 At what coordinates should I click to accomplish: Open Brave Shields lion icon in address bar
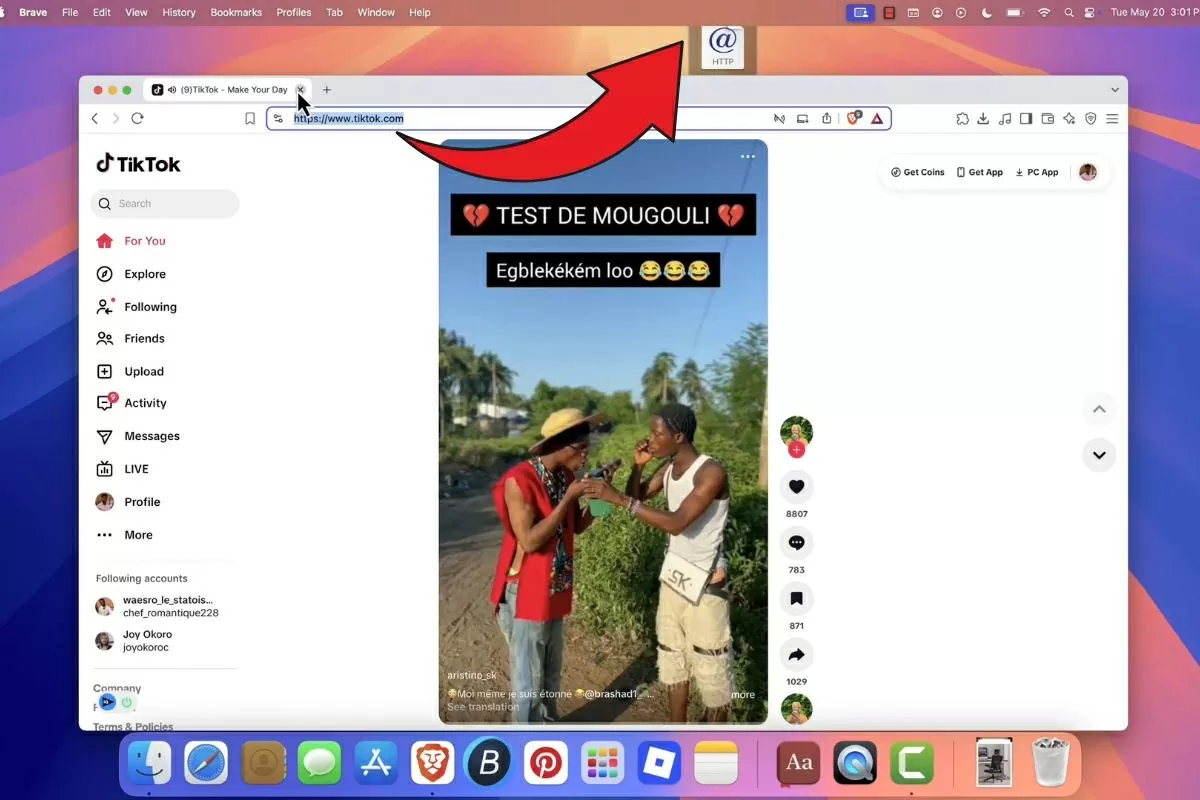click(853, 118)
